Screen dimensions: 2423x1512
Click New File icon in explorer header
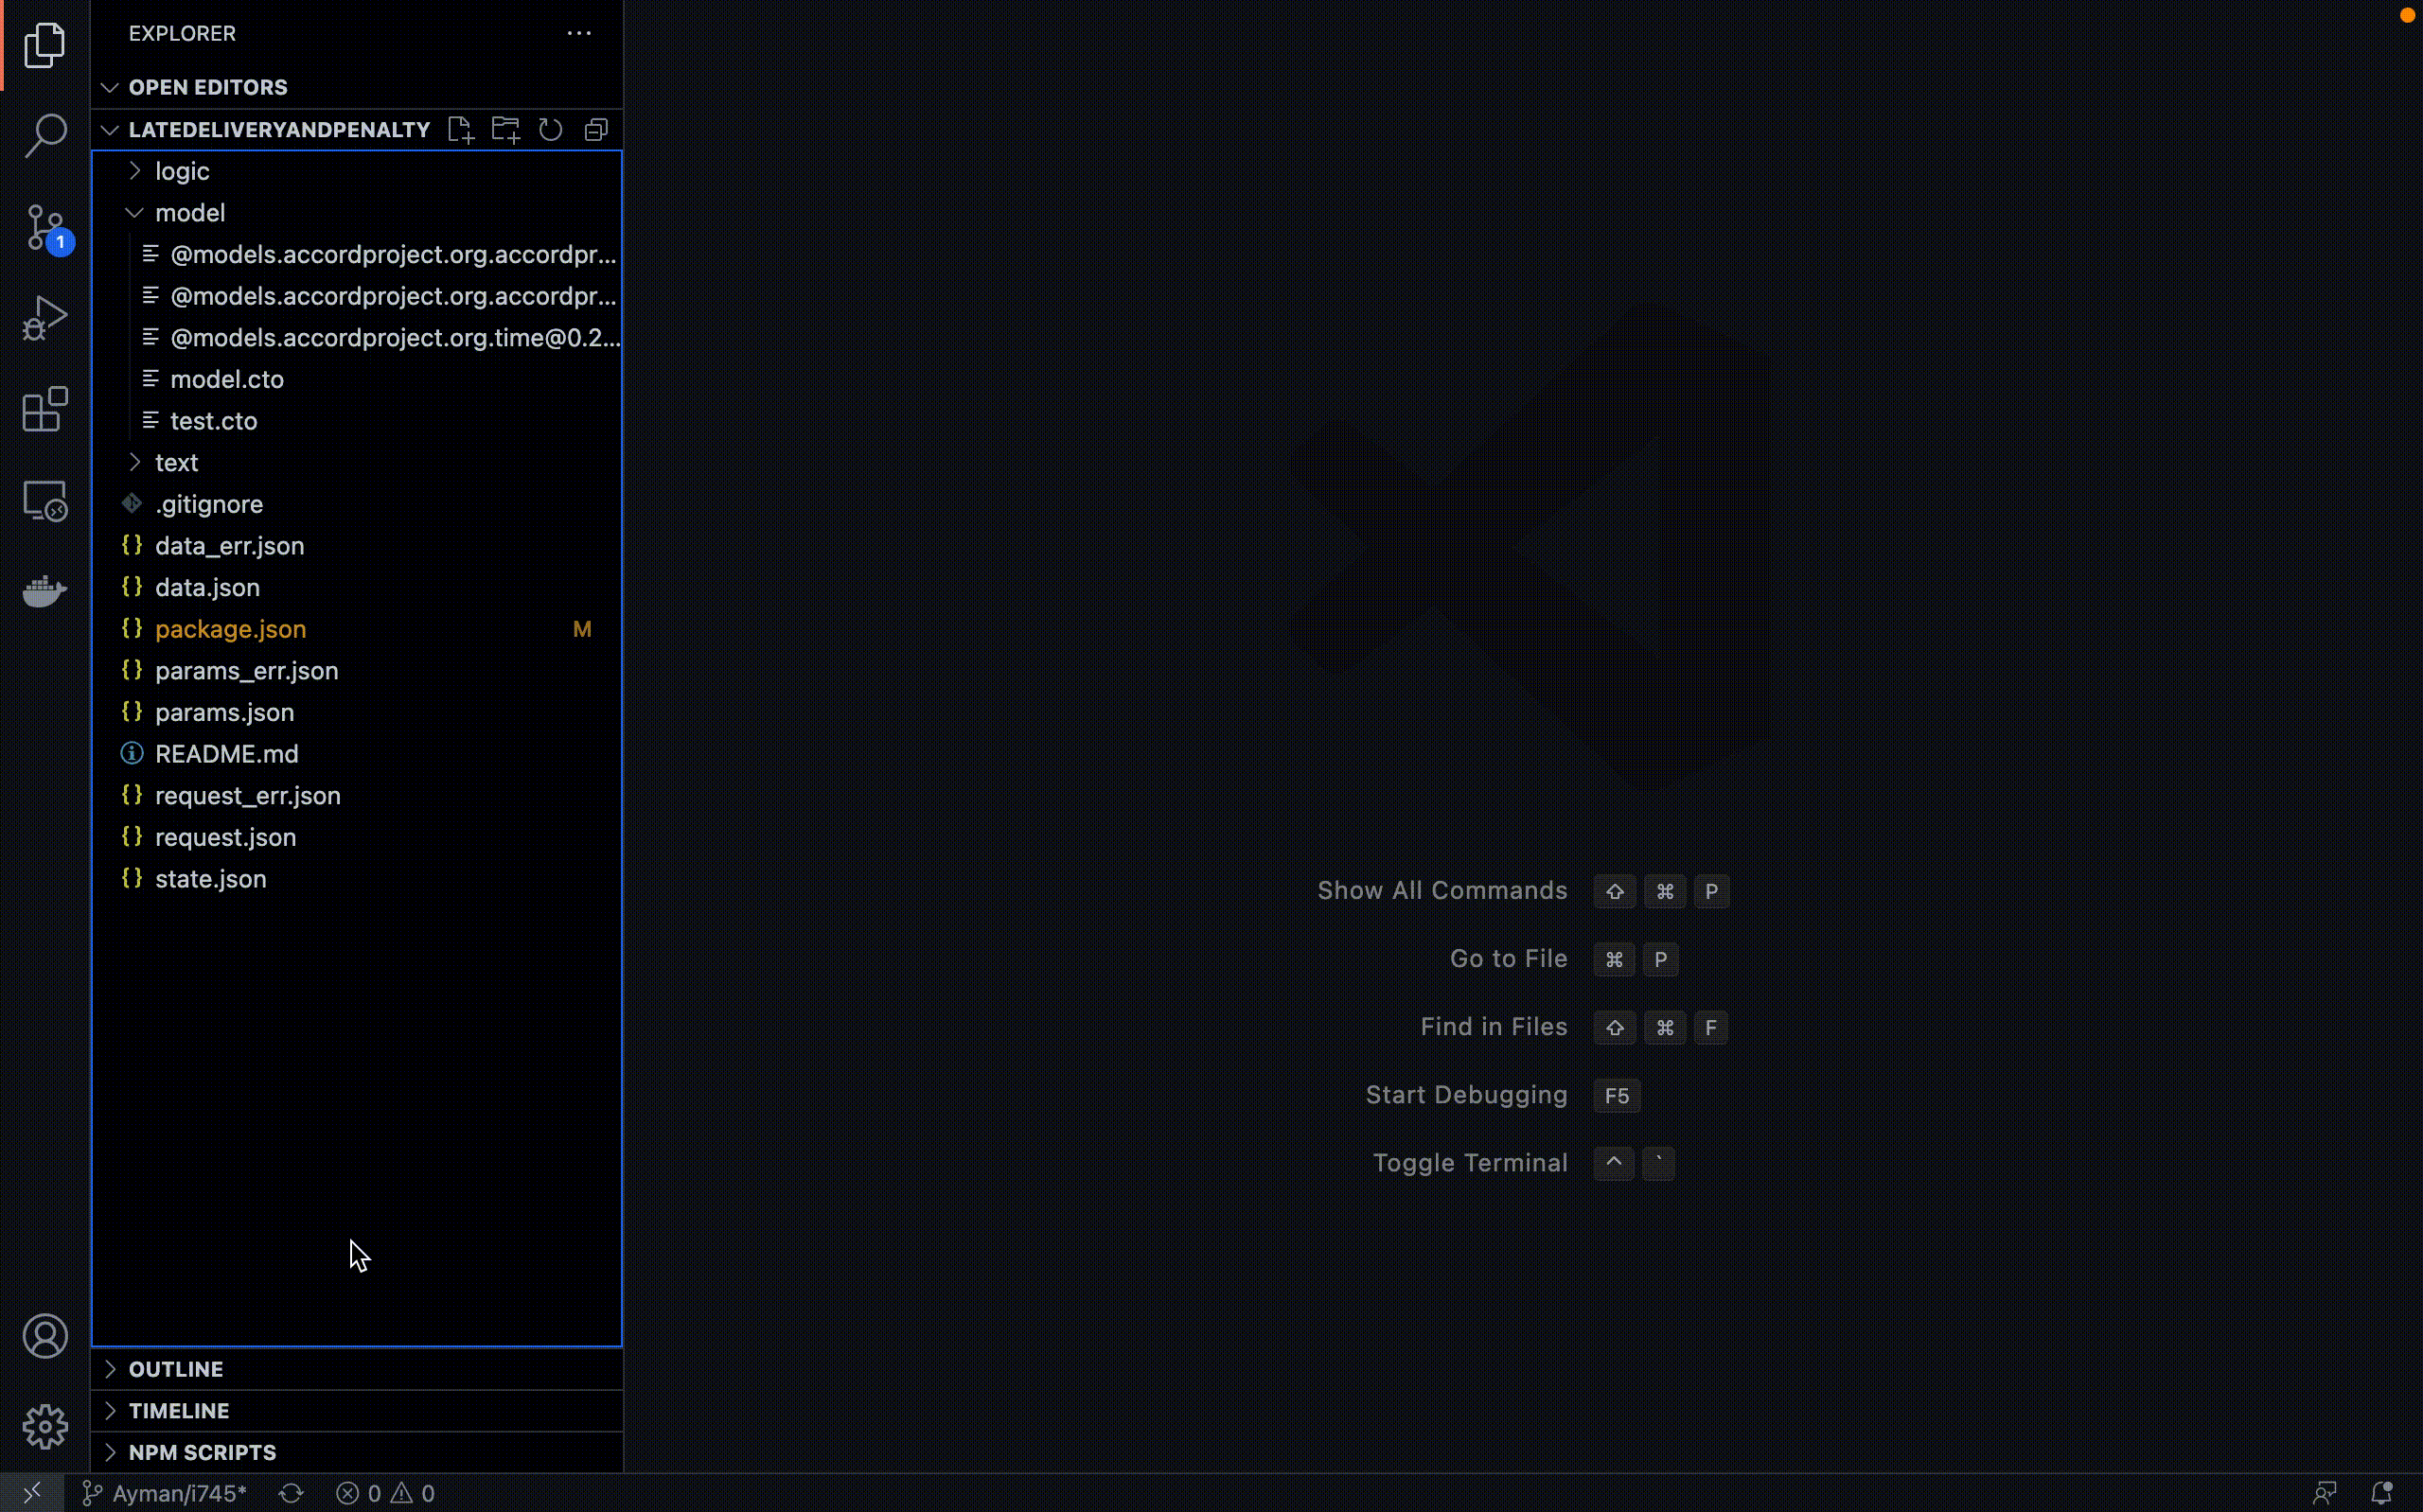click(x=460, y=130)
